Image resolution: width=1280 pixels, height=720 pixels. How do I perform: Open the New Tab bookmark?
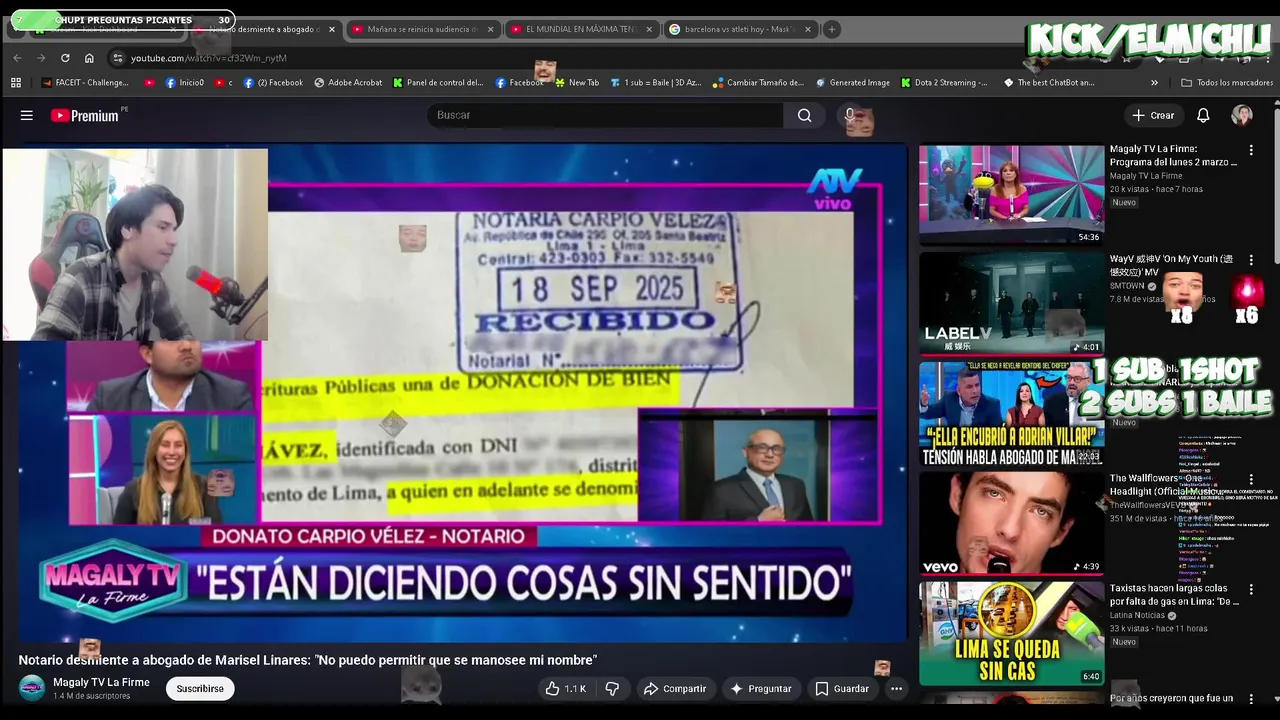577,83
